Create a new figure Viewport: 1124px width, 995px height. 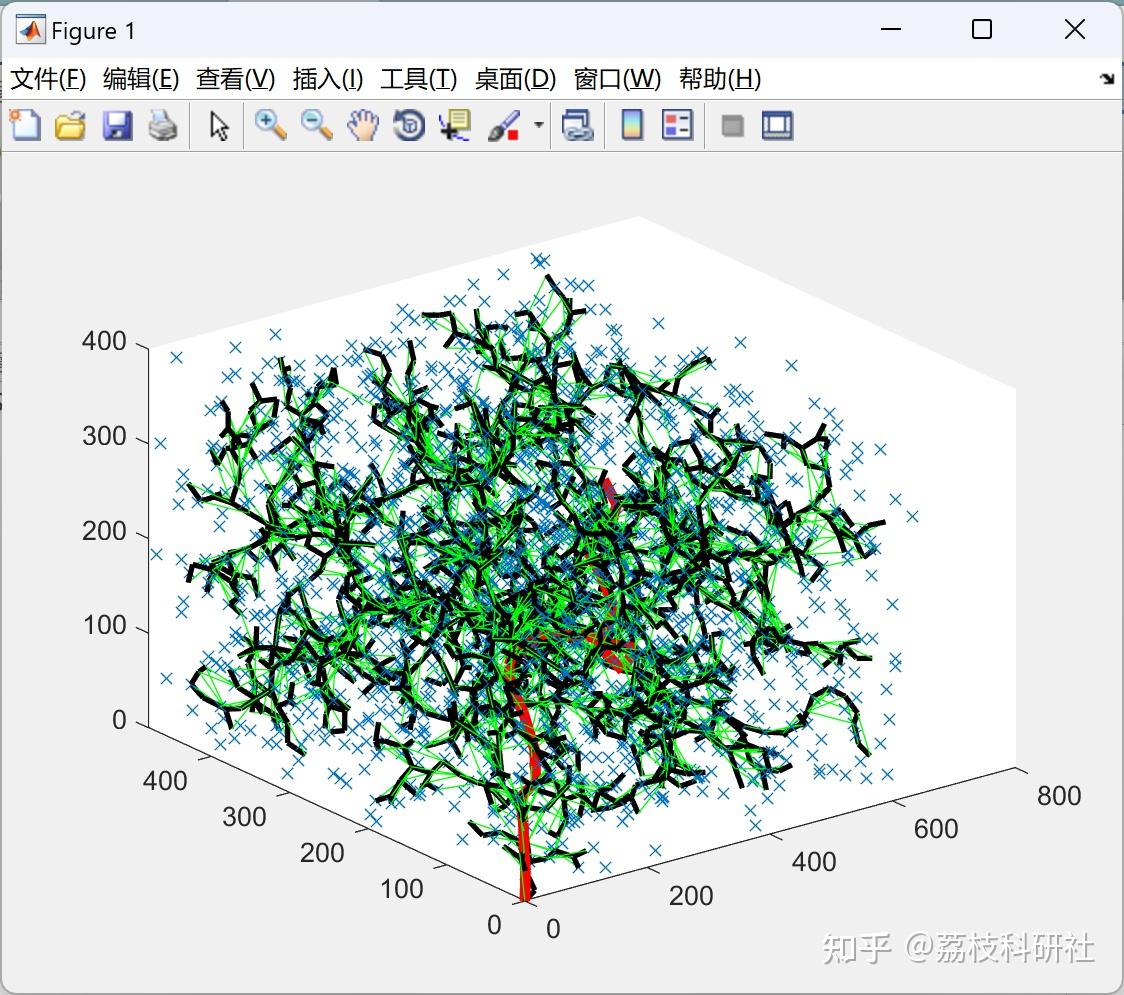point(24,125)
